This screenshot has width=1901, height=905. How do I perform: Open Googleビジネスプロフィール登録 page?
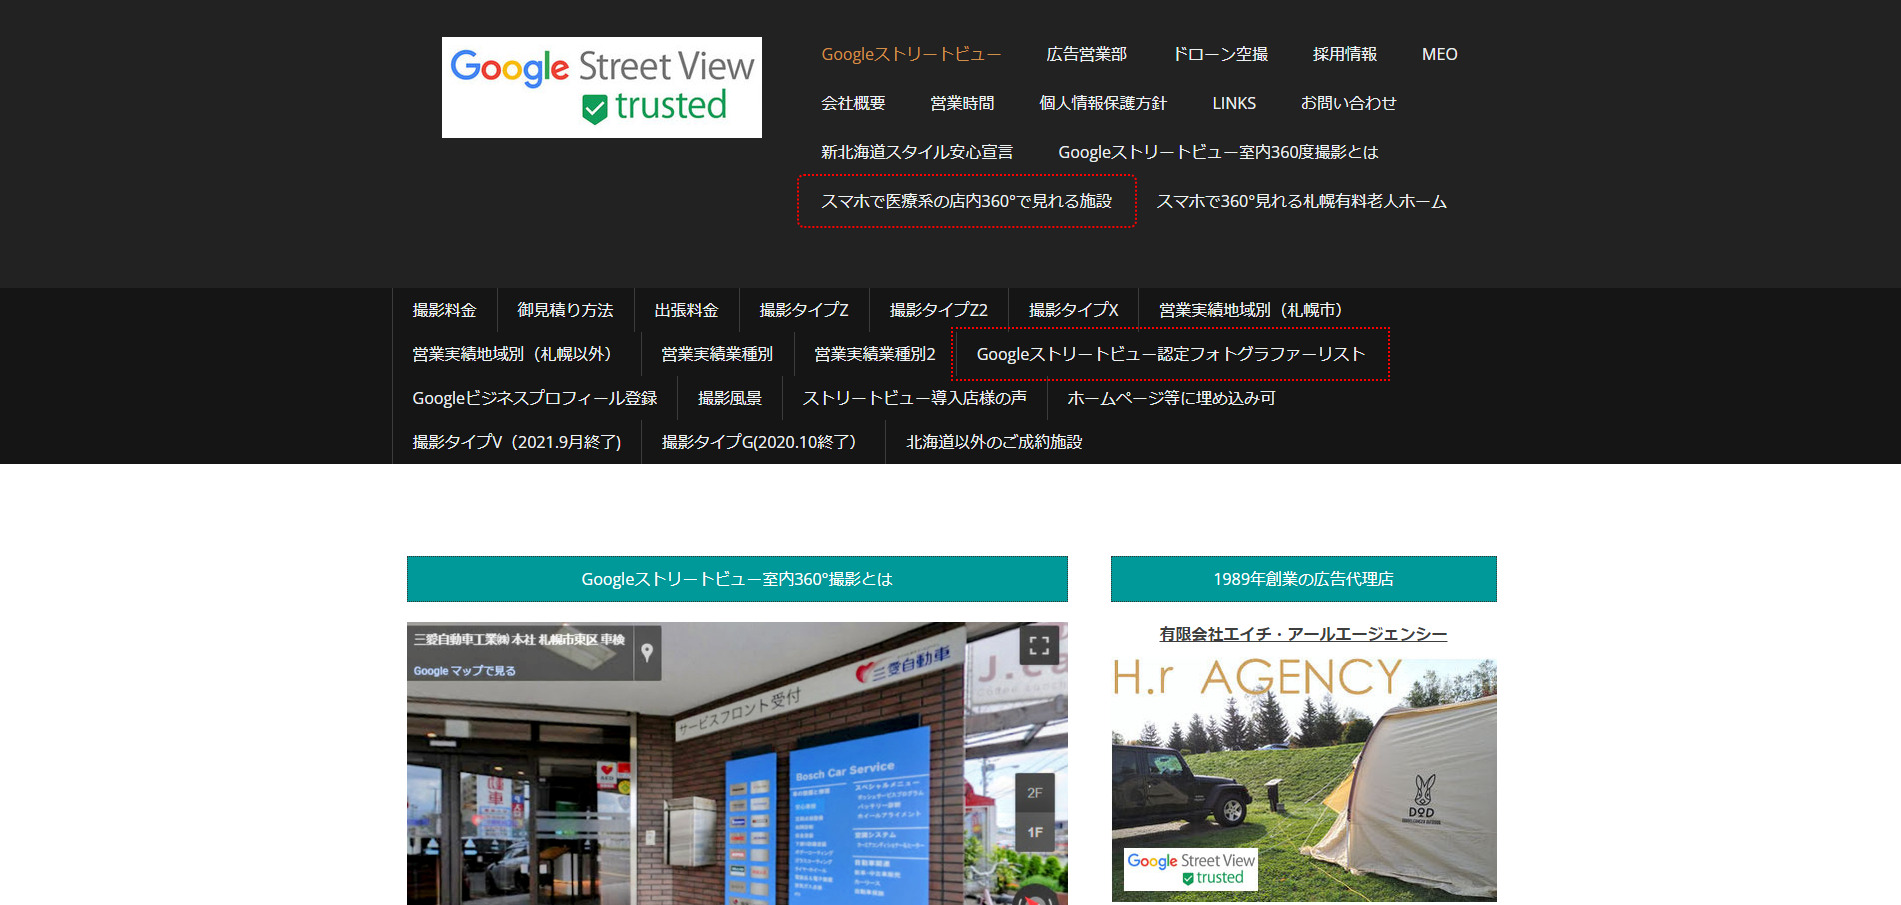tap(535, 398)
